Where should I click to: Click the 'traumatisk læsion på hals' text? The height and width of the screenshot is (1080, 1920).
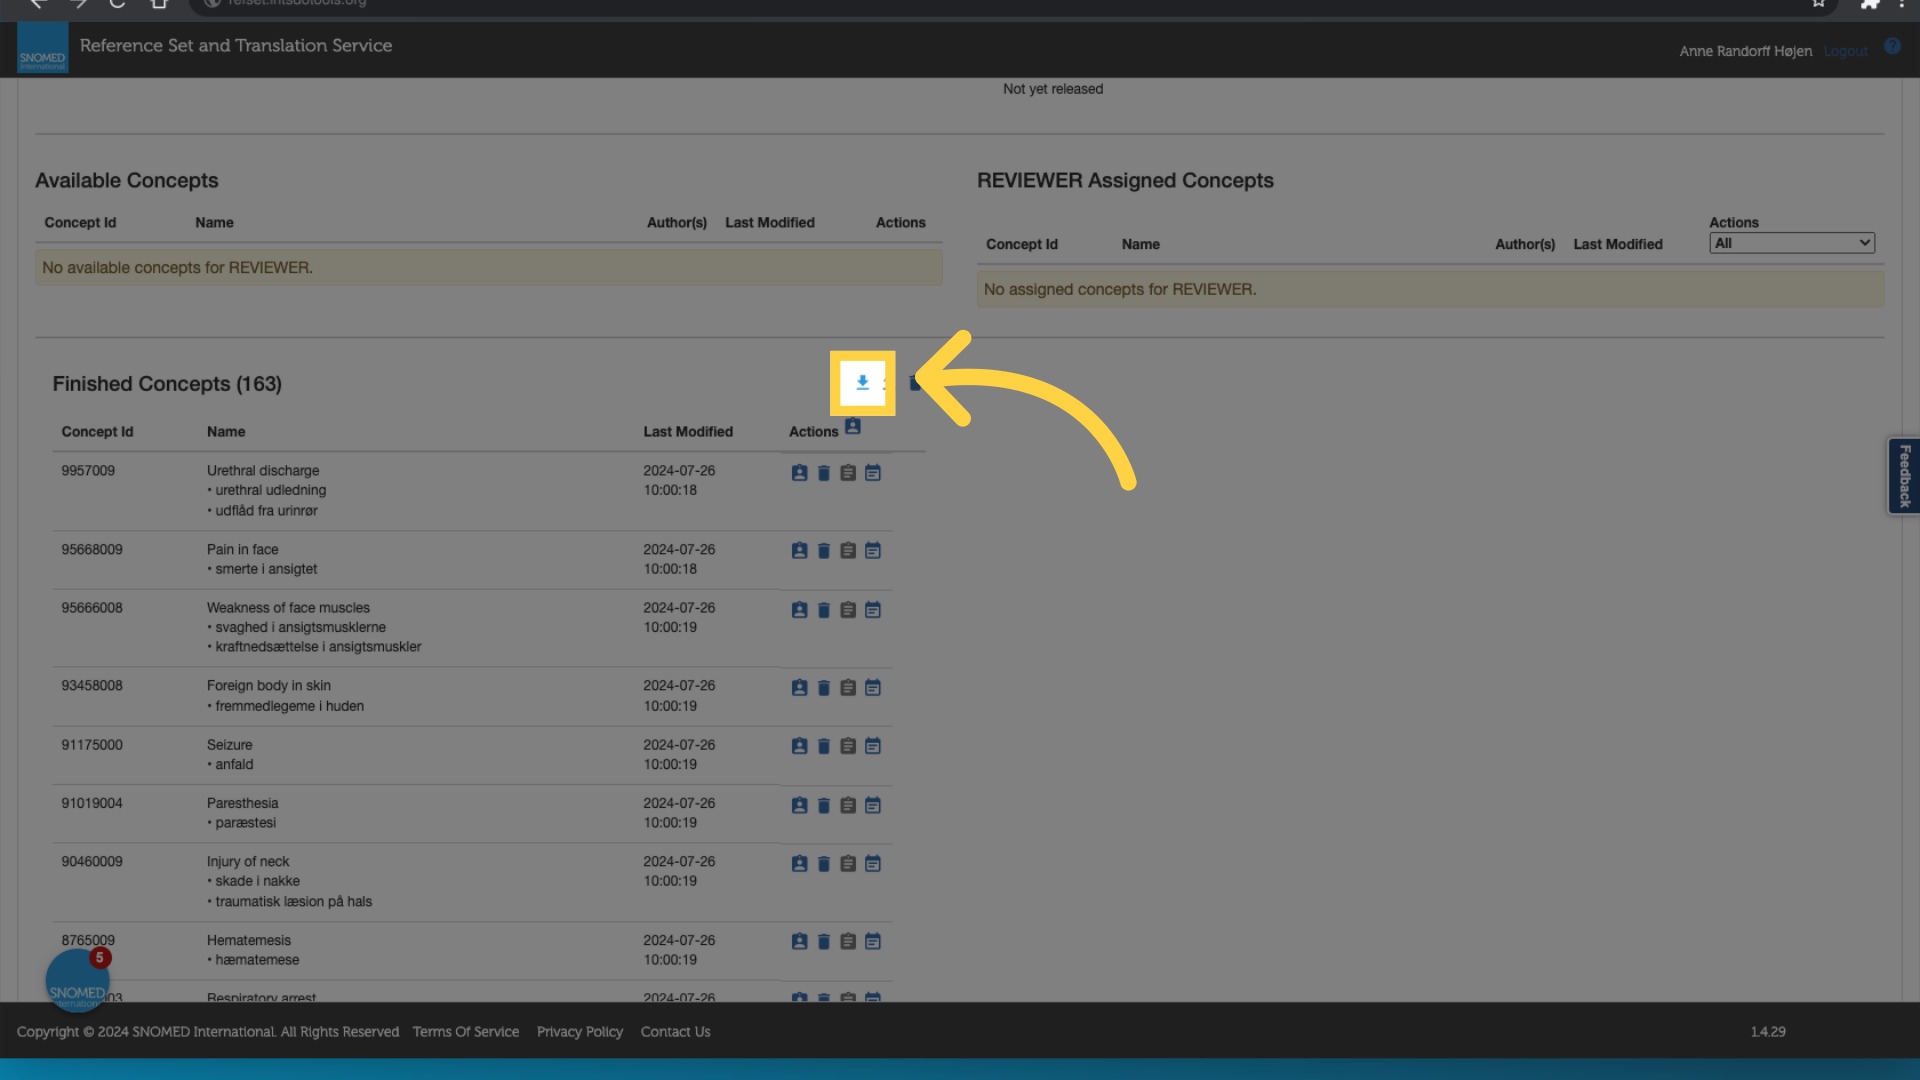[294, 902]
